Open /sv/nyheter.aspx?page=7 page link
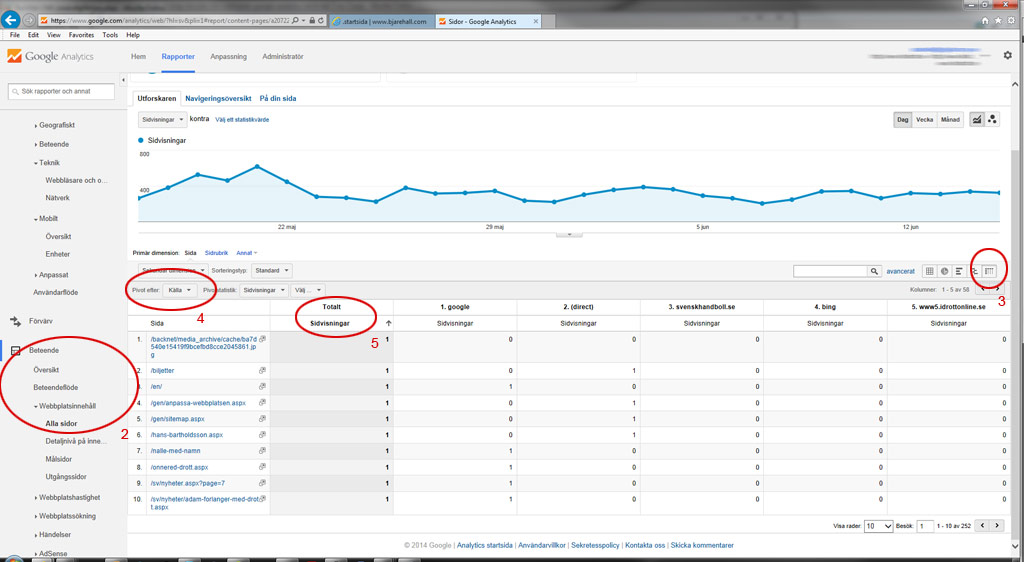Viewport: 1024px width, 562px height. pos(187,483)
